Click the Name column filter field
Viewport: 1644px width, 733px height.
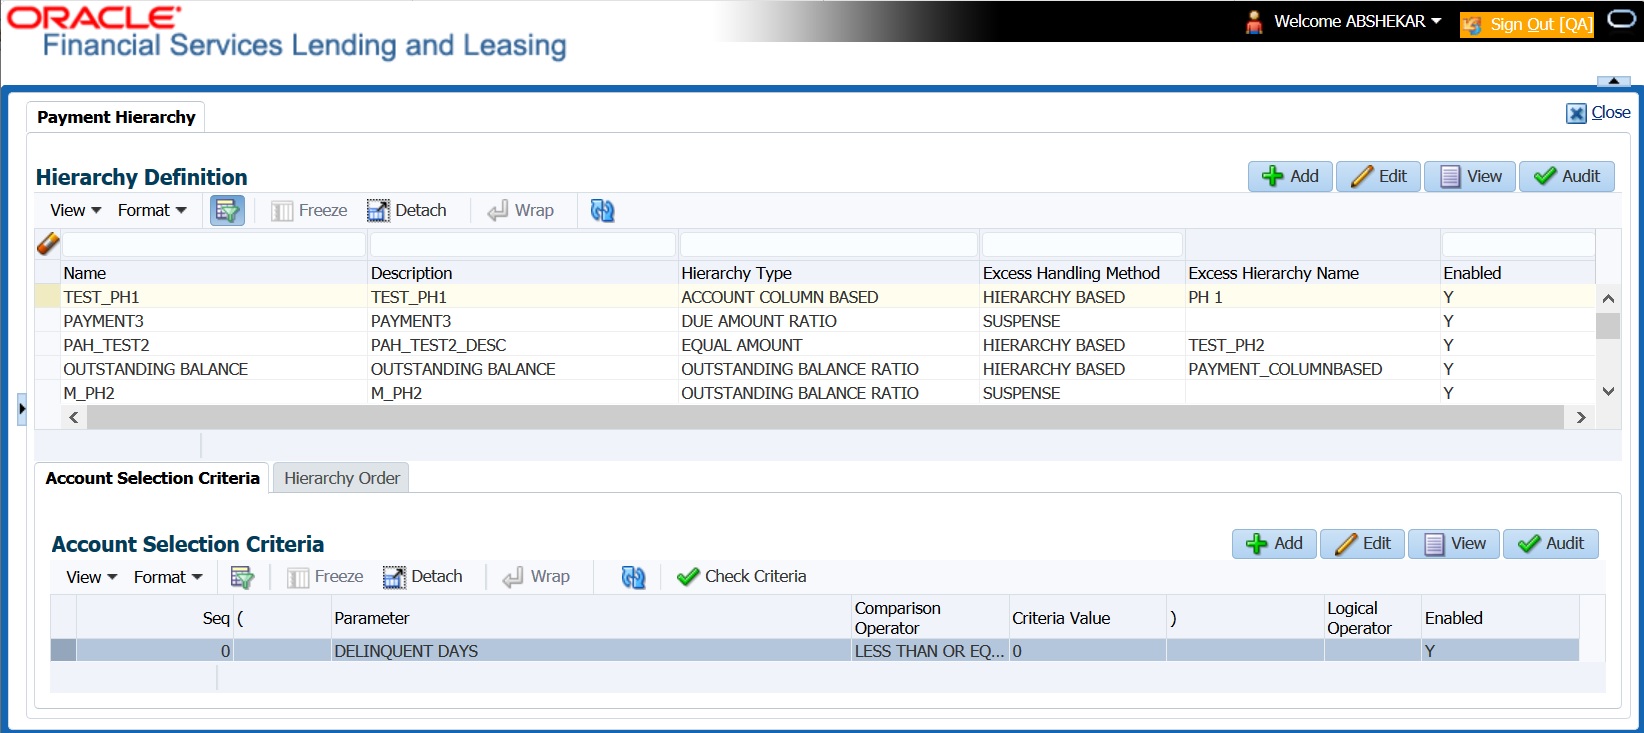pos(214,244)
